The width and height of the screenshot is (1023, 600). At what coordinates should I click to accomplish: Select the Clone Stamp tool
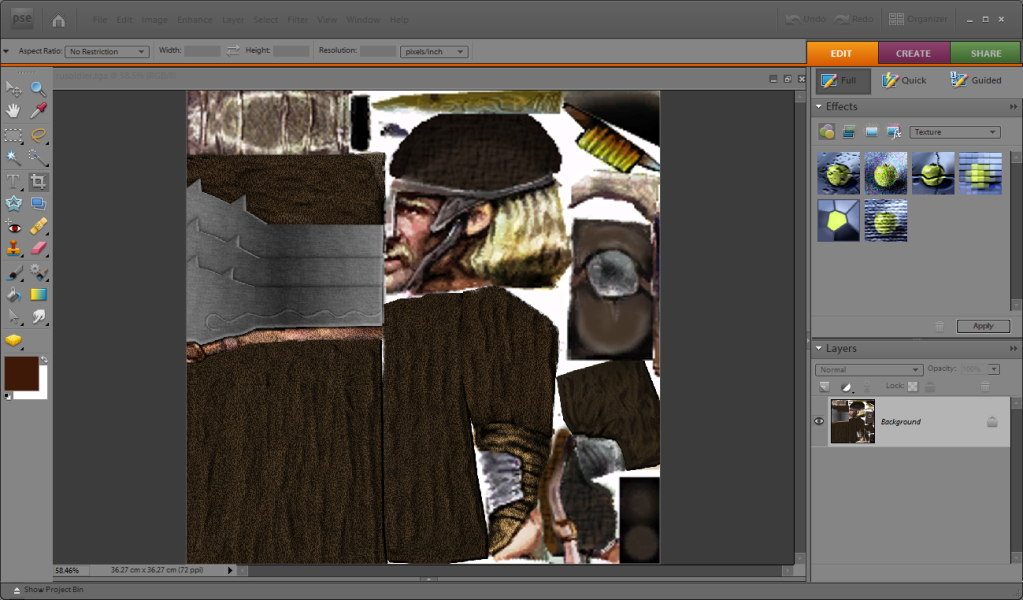click(13, 248)
